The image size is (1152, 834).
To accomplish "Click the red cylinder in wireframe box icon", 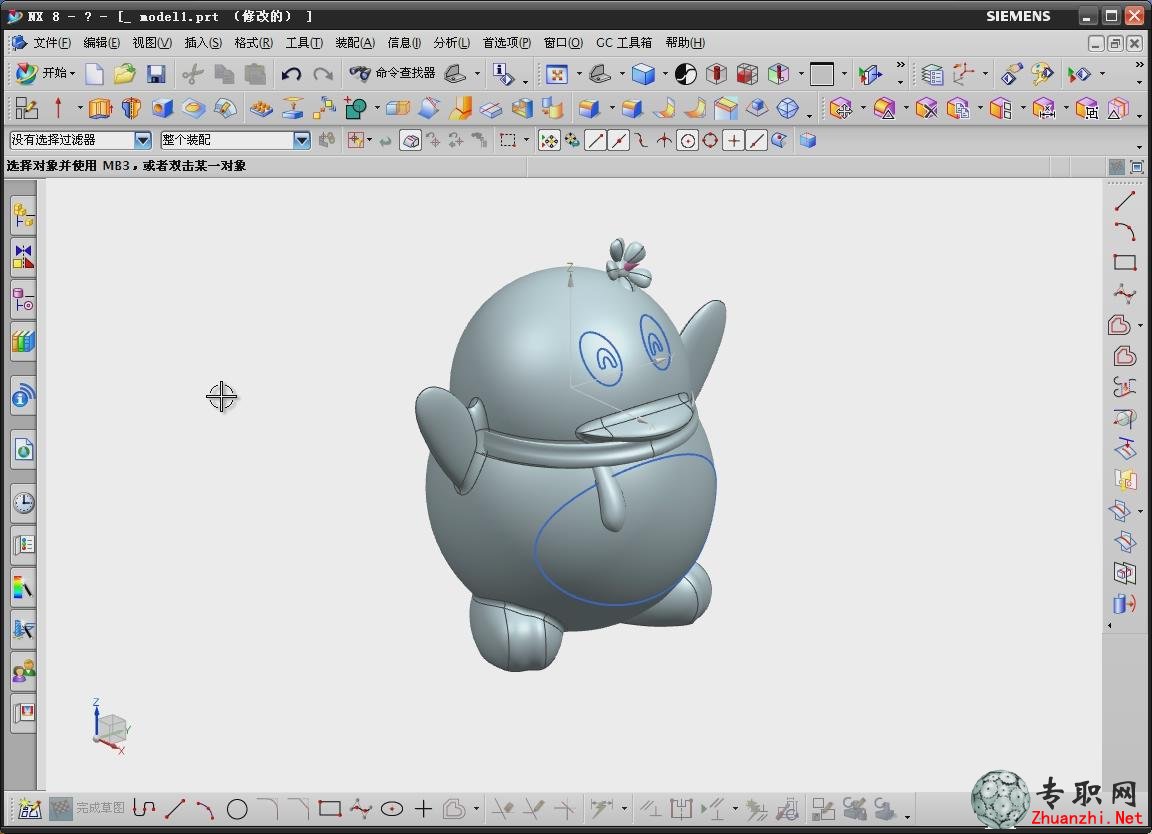I will (x=716, y=73).
